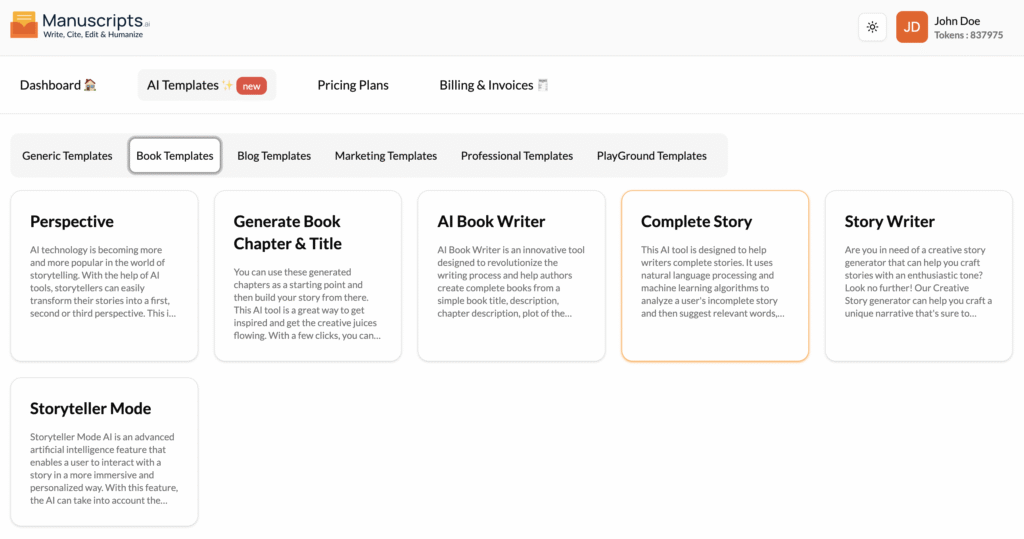Open the Marketing Templates tab
This screenshot has height=539, width=1024.
pyautogui.click(x=386, y=155)
